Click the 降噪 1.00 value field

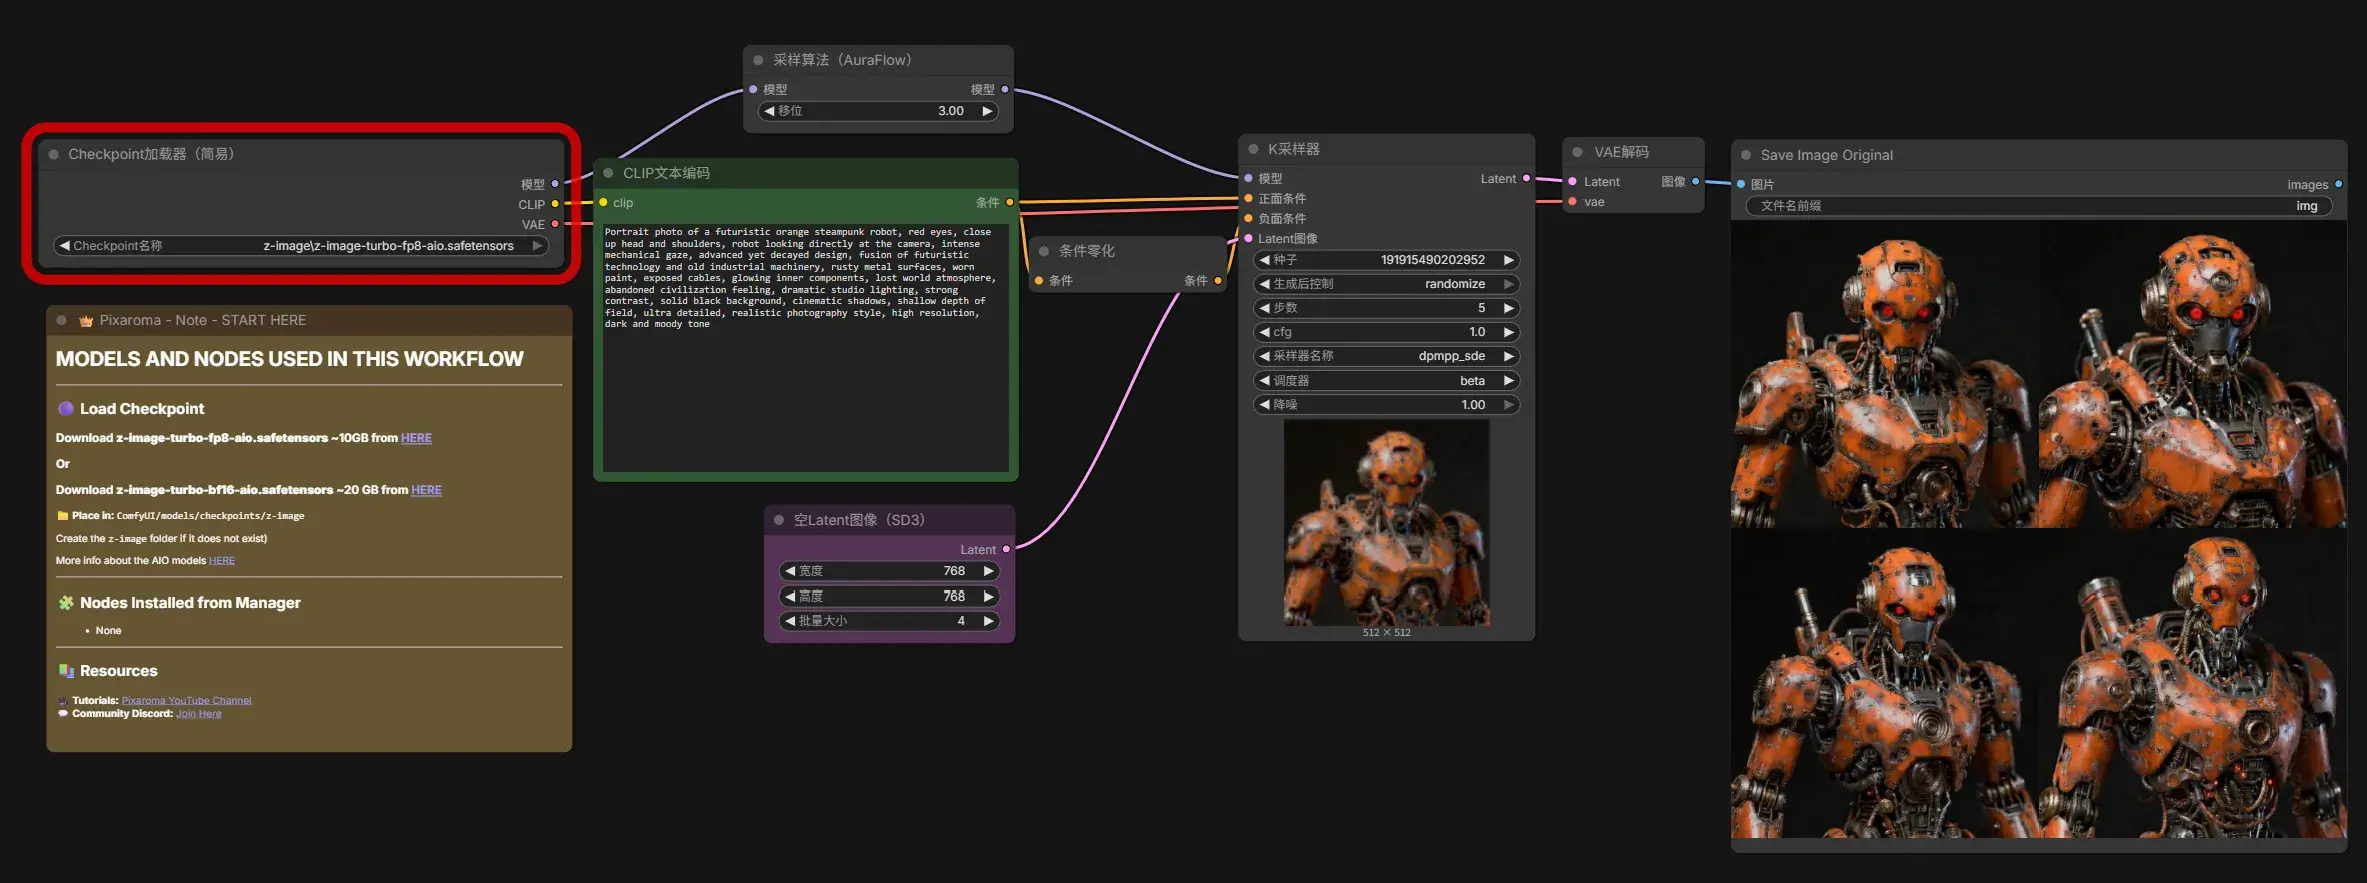point(1386,405)
